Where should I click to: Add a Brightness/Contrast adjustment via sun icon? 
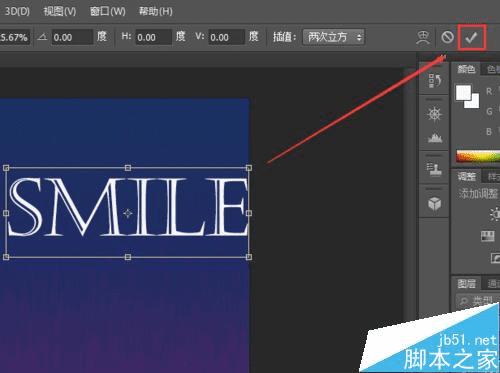click(495, 214)
